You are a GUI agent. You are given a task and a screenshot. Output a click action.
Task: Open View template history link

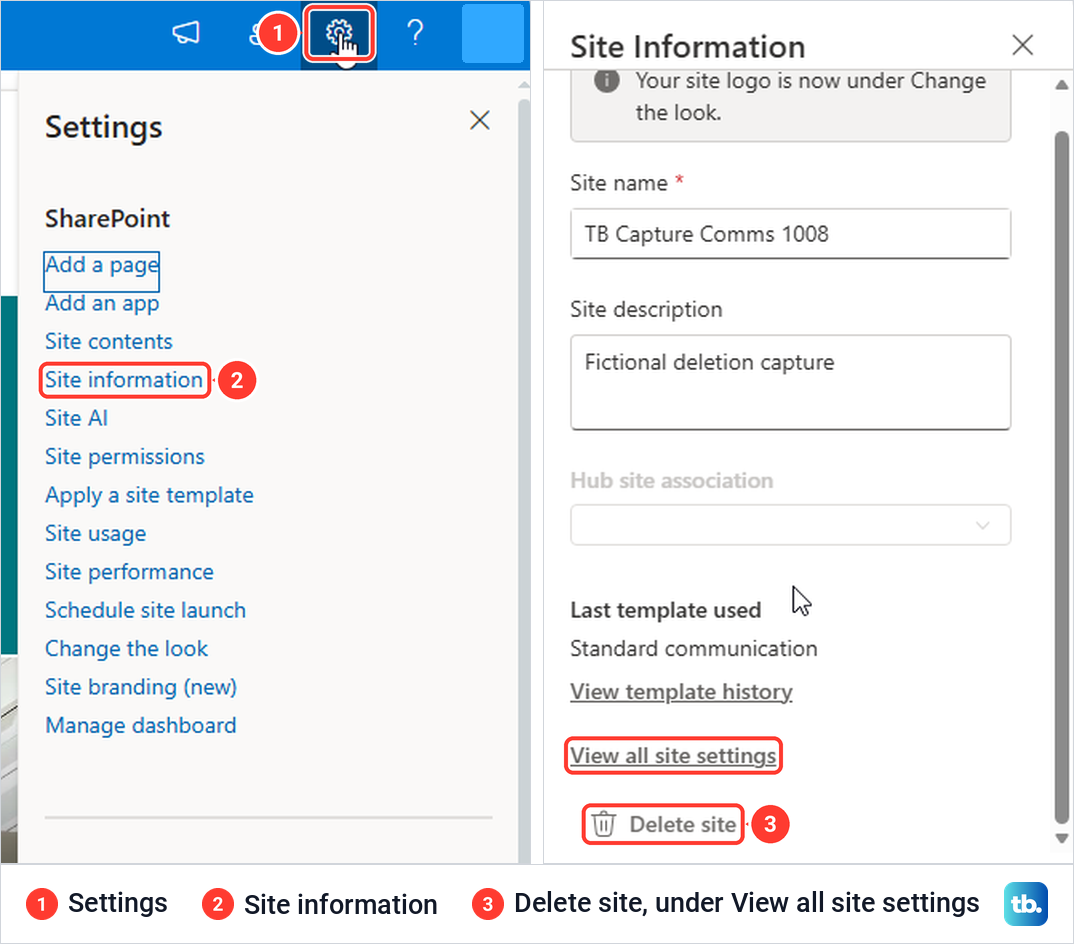coord(682,692)
